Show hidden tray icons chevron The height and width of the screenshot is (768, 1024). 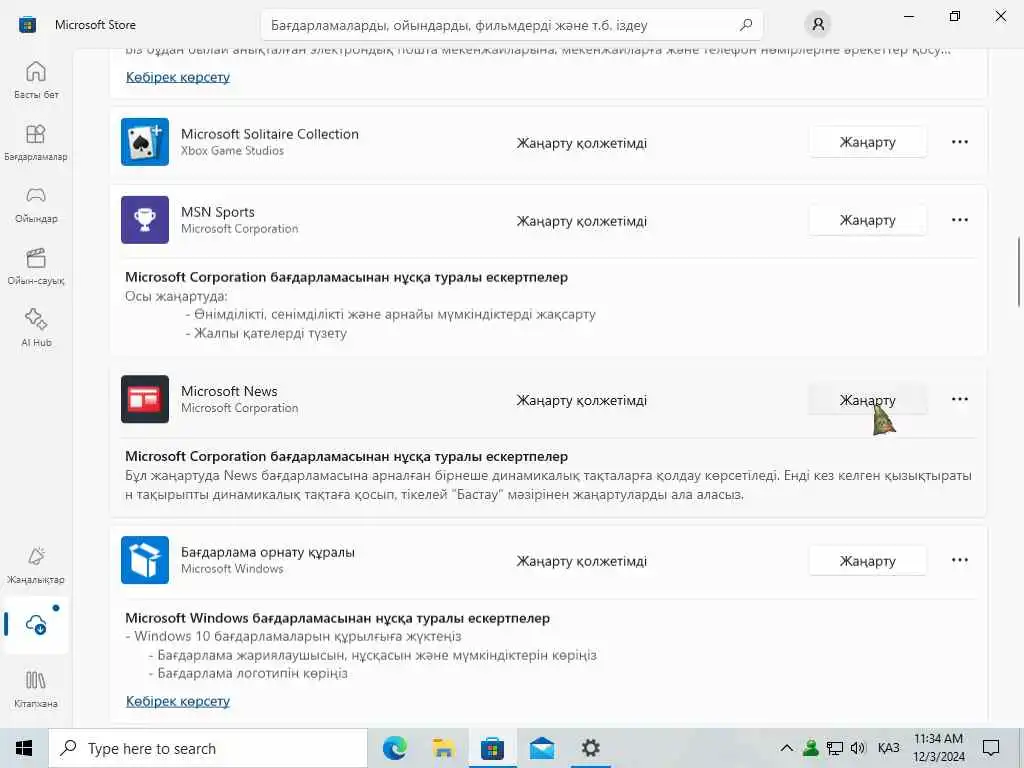coord(787,748)
